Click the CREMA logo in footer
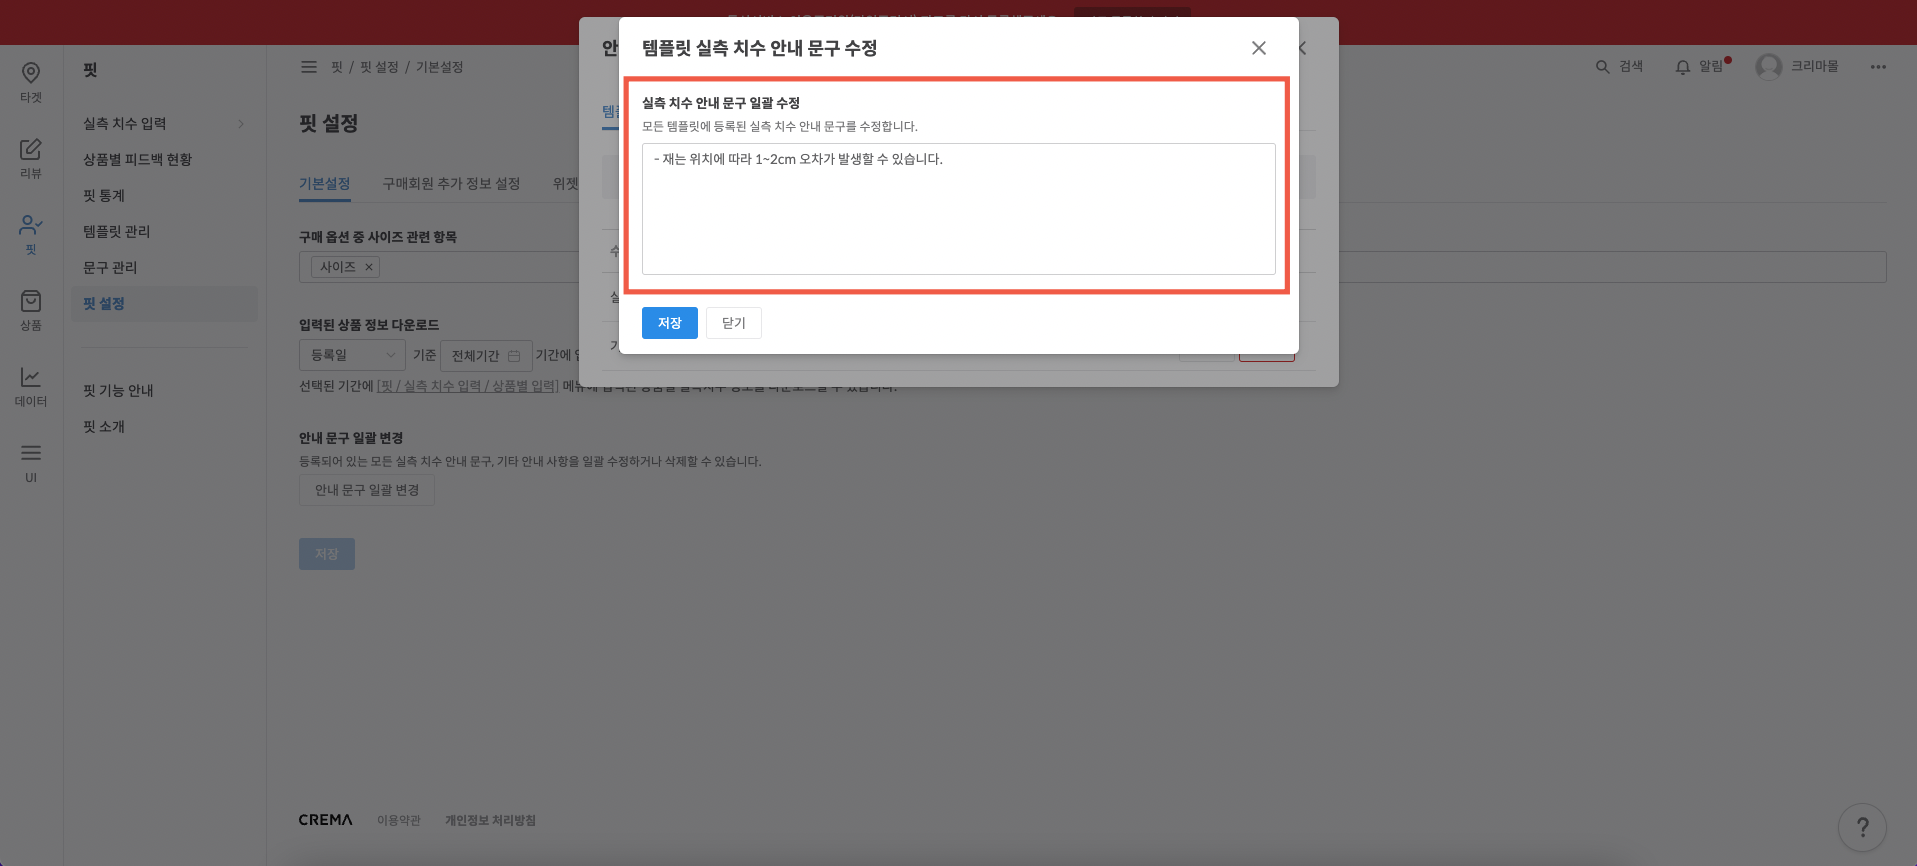This screenshot has height=866, width=1917. pyautogui.click(x=325, y=820)
